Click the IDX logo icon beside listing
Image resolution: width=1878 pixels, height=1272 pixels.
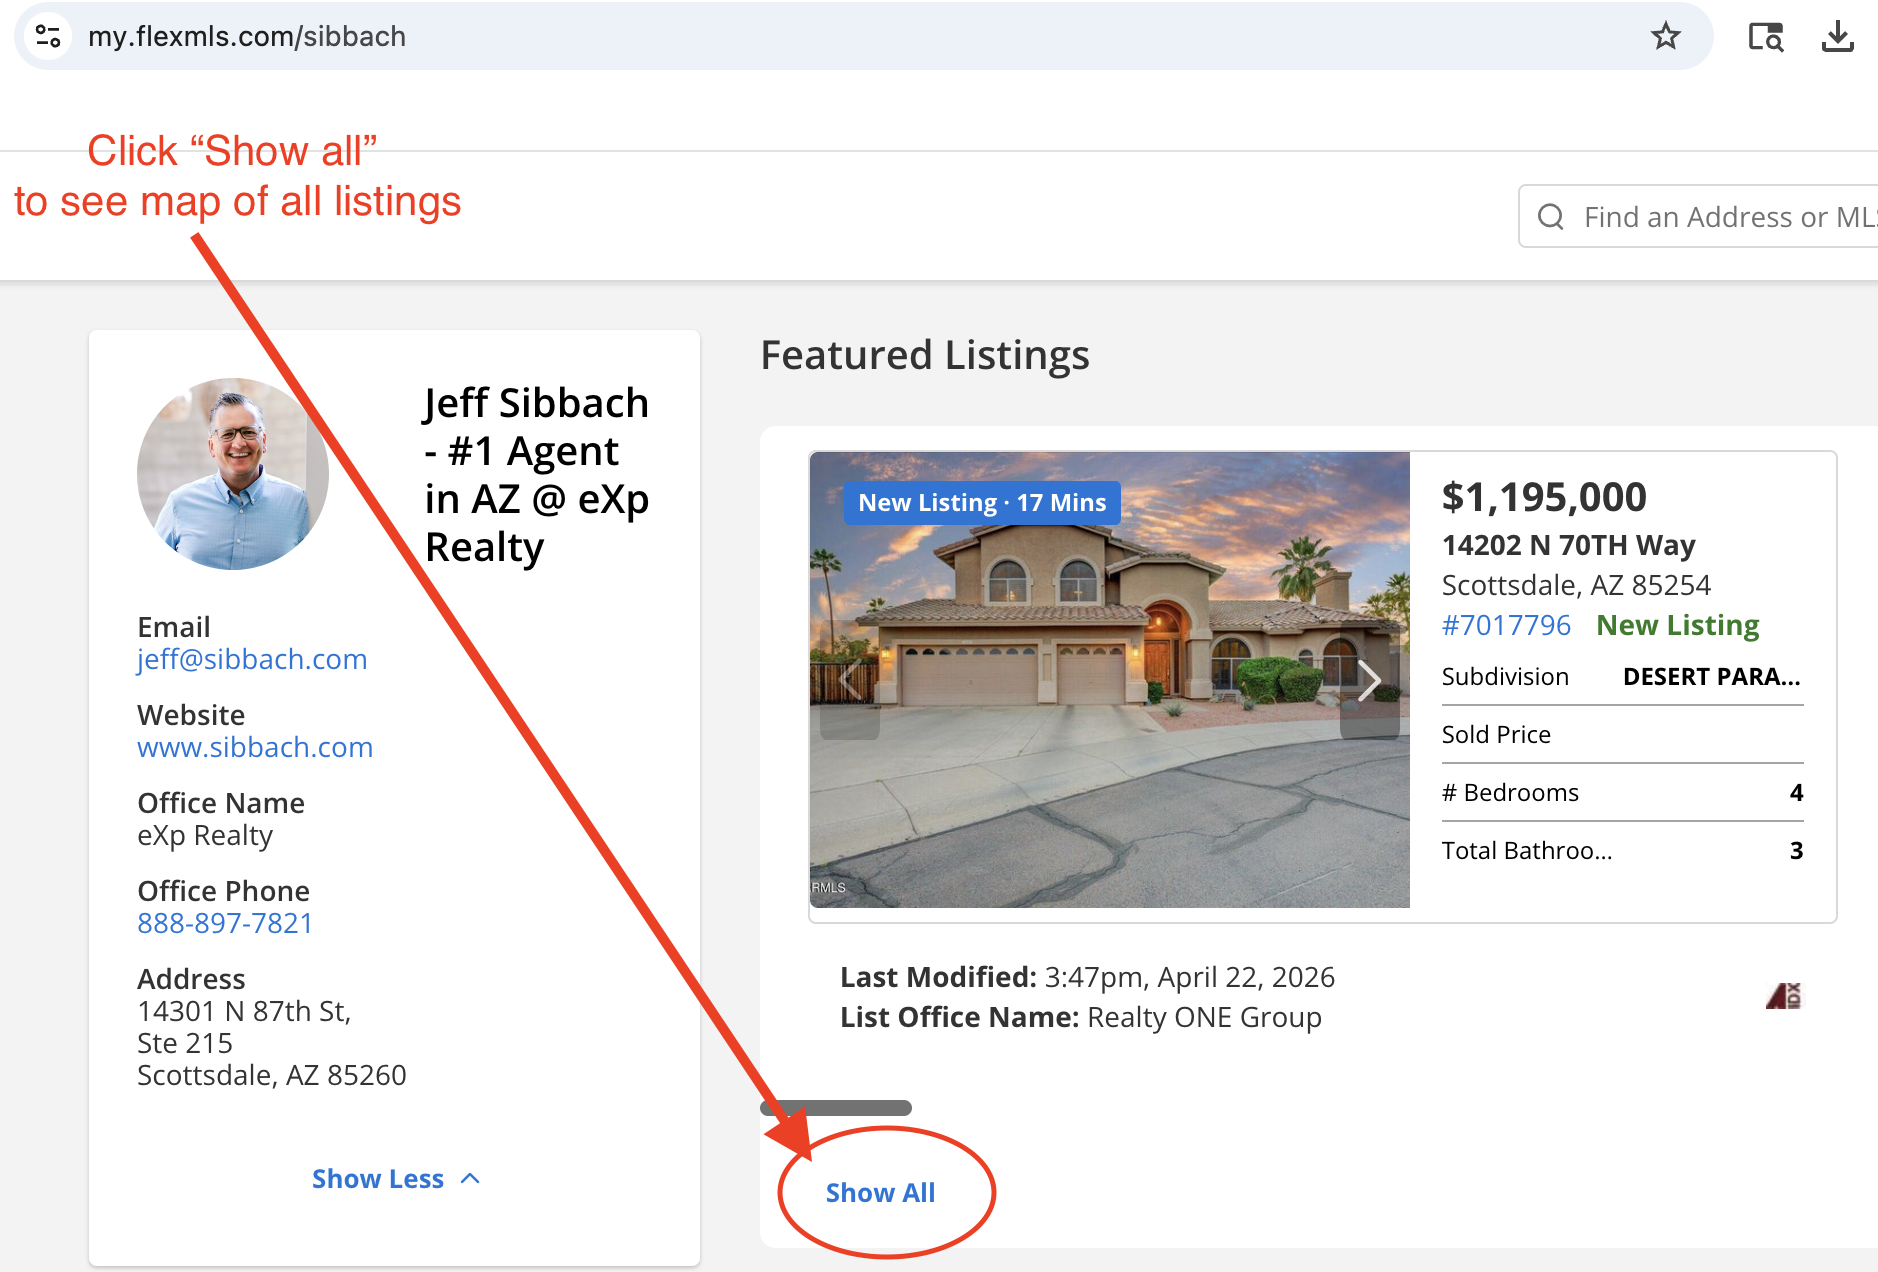tap(1783, 996)
